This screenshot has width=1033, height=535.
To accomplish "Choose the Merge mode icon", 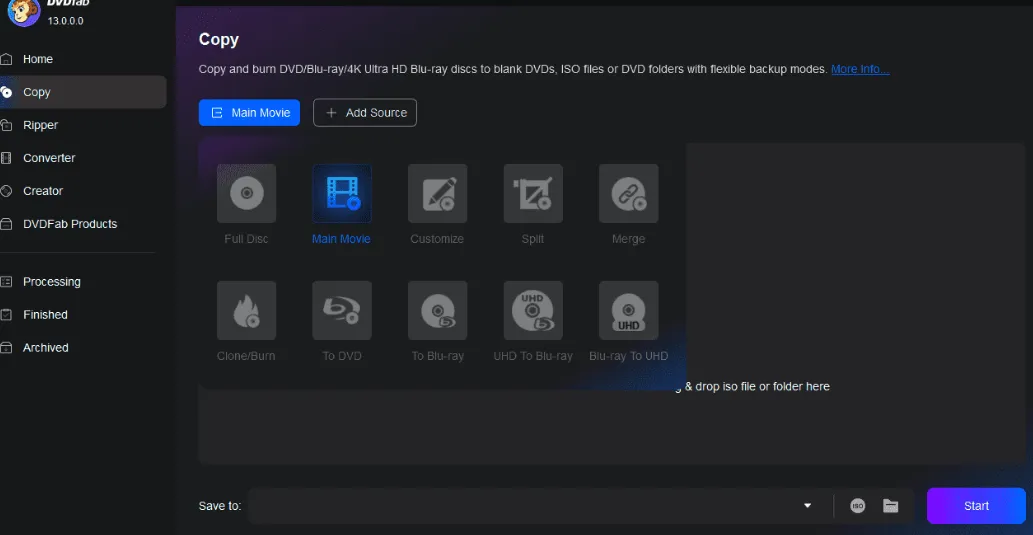I will click(628, 193).
